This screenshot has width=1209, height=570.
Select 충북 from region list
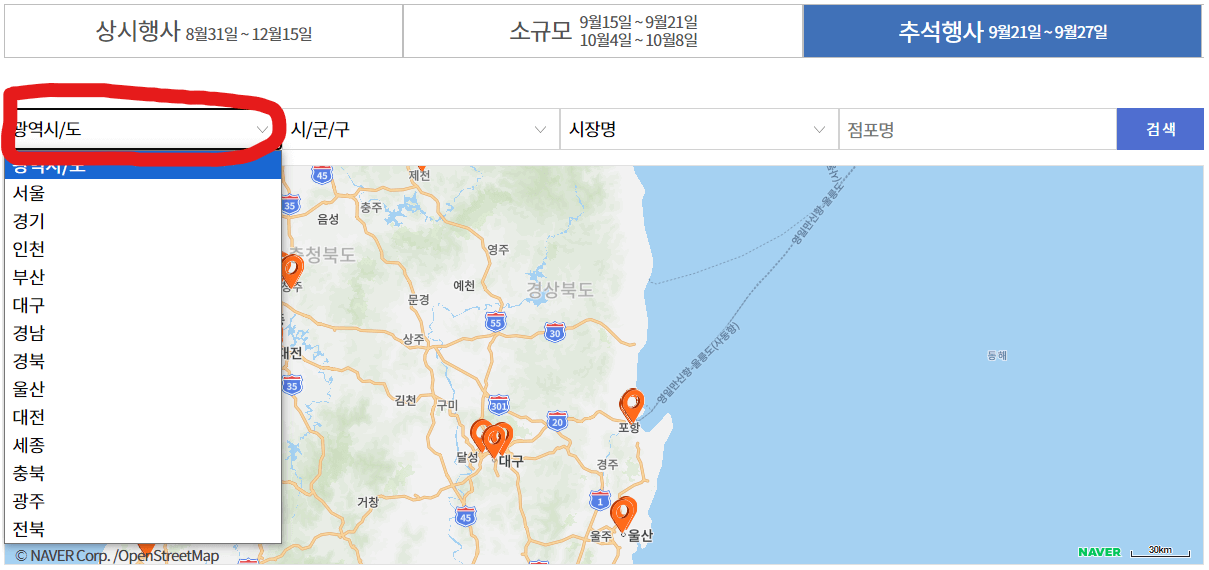(x=143, y=473)
